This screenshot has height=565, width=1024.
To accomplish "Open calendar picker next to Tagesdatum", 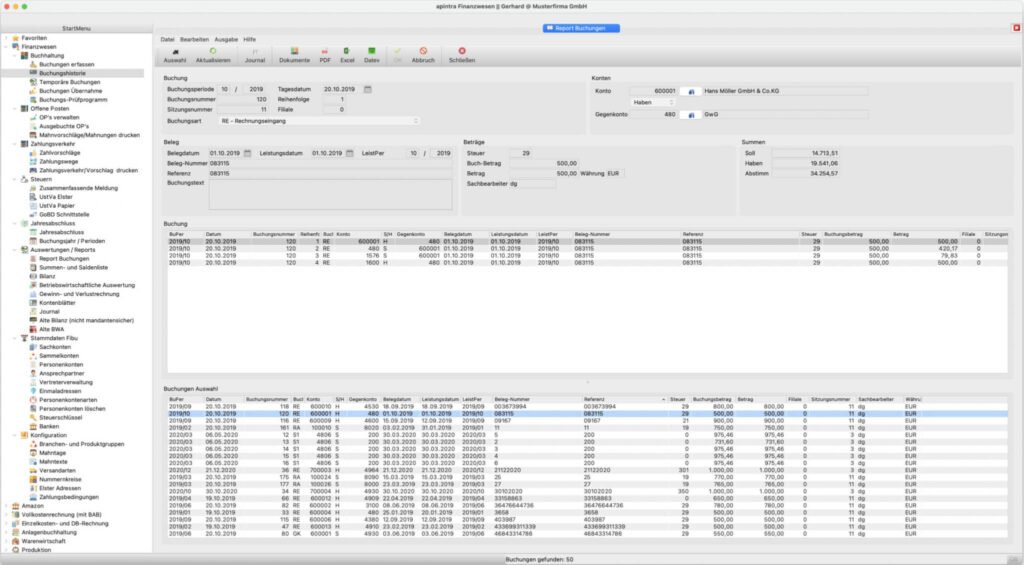I will click(x=368, y=89).
